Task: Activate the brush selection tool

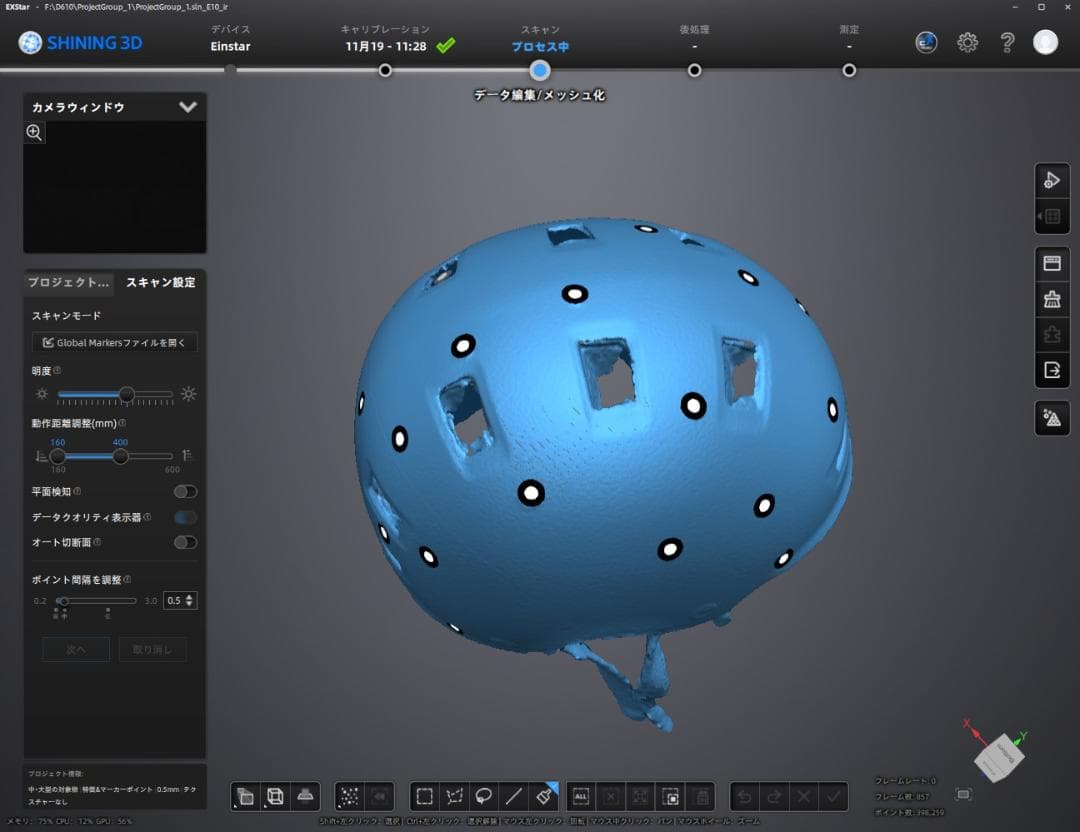Action: tap(543, 797)
